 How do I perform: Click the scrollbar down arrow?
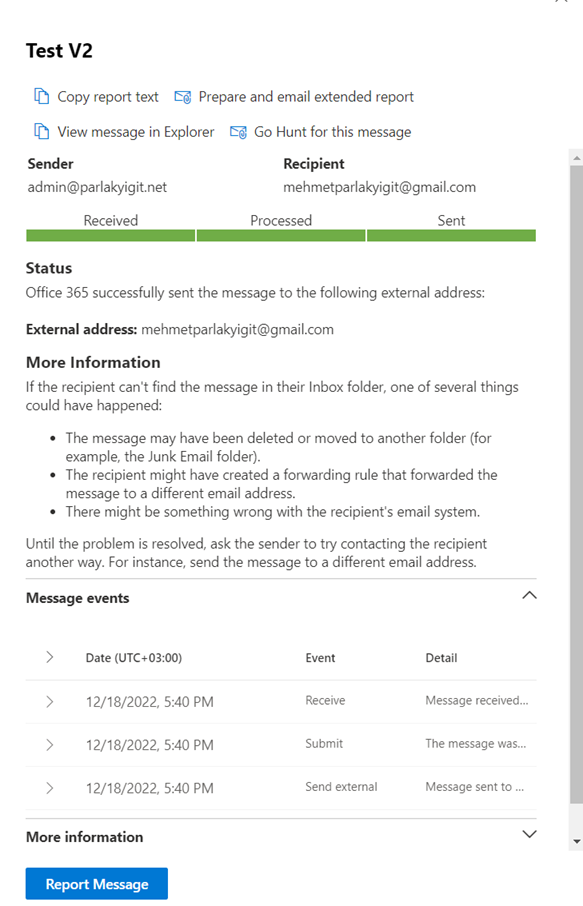pos(577,842)
